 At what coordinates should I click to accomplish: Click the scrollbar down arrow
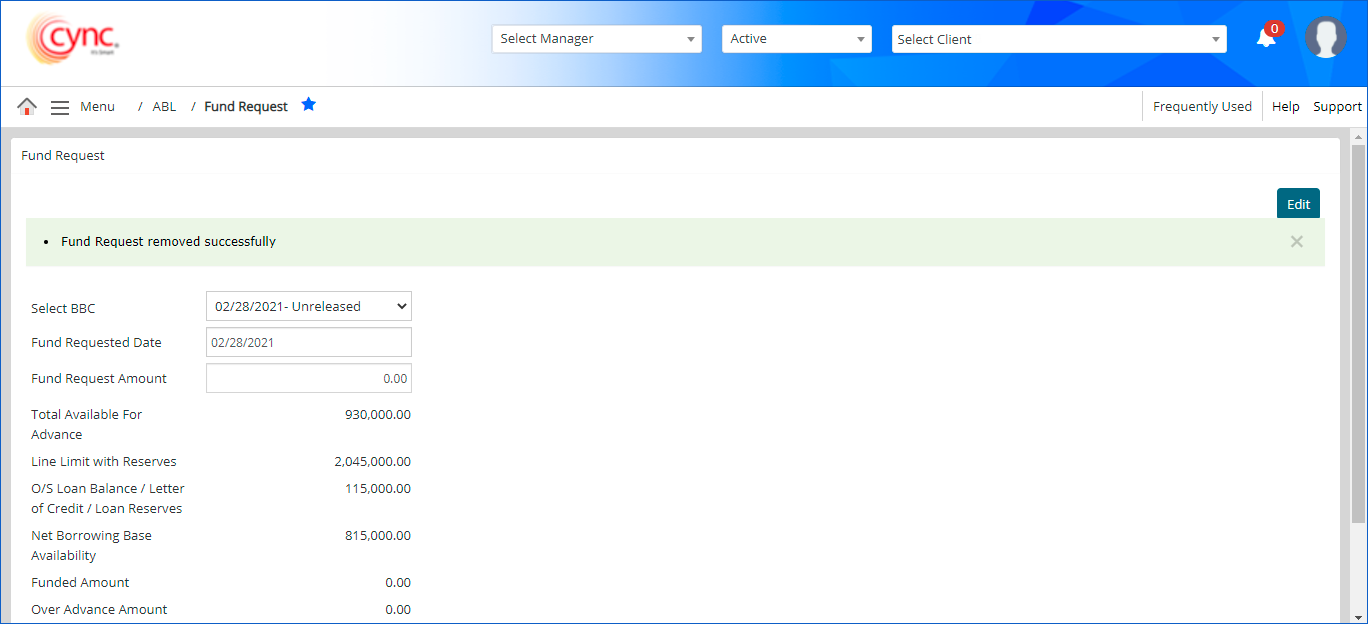[1358, 615]
